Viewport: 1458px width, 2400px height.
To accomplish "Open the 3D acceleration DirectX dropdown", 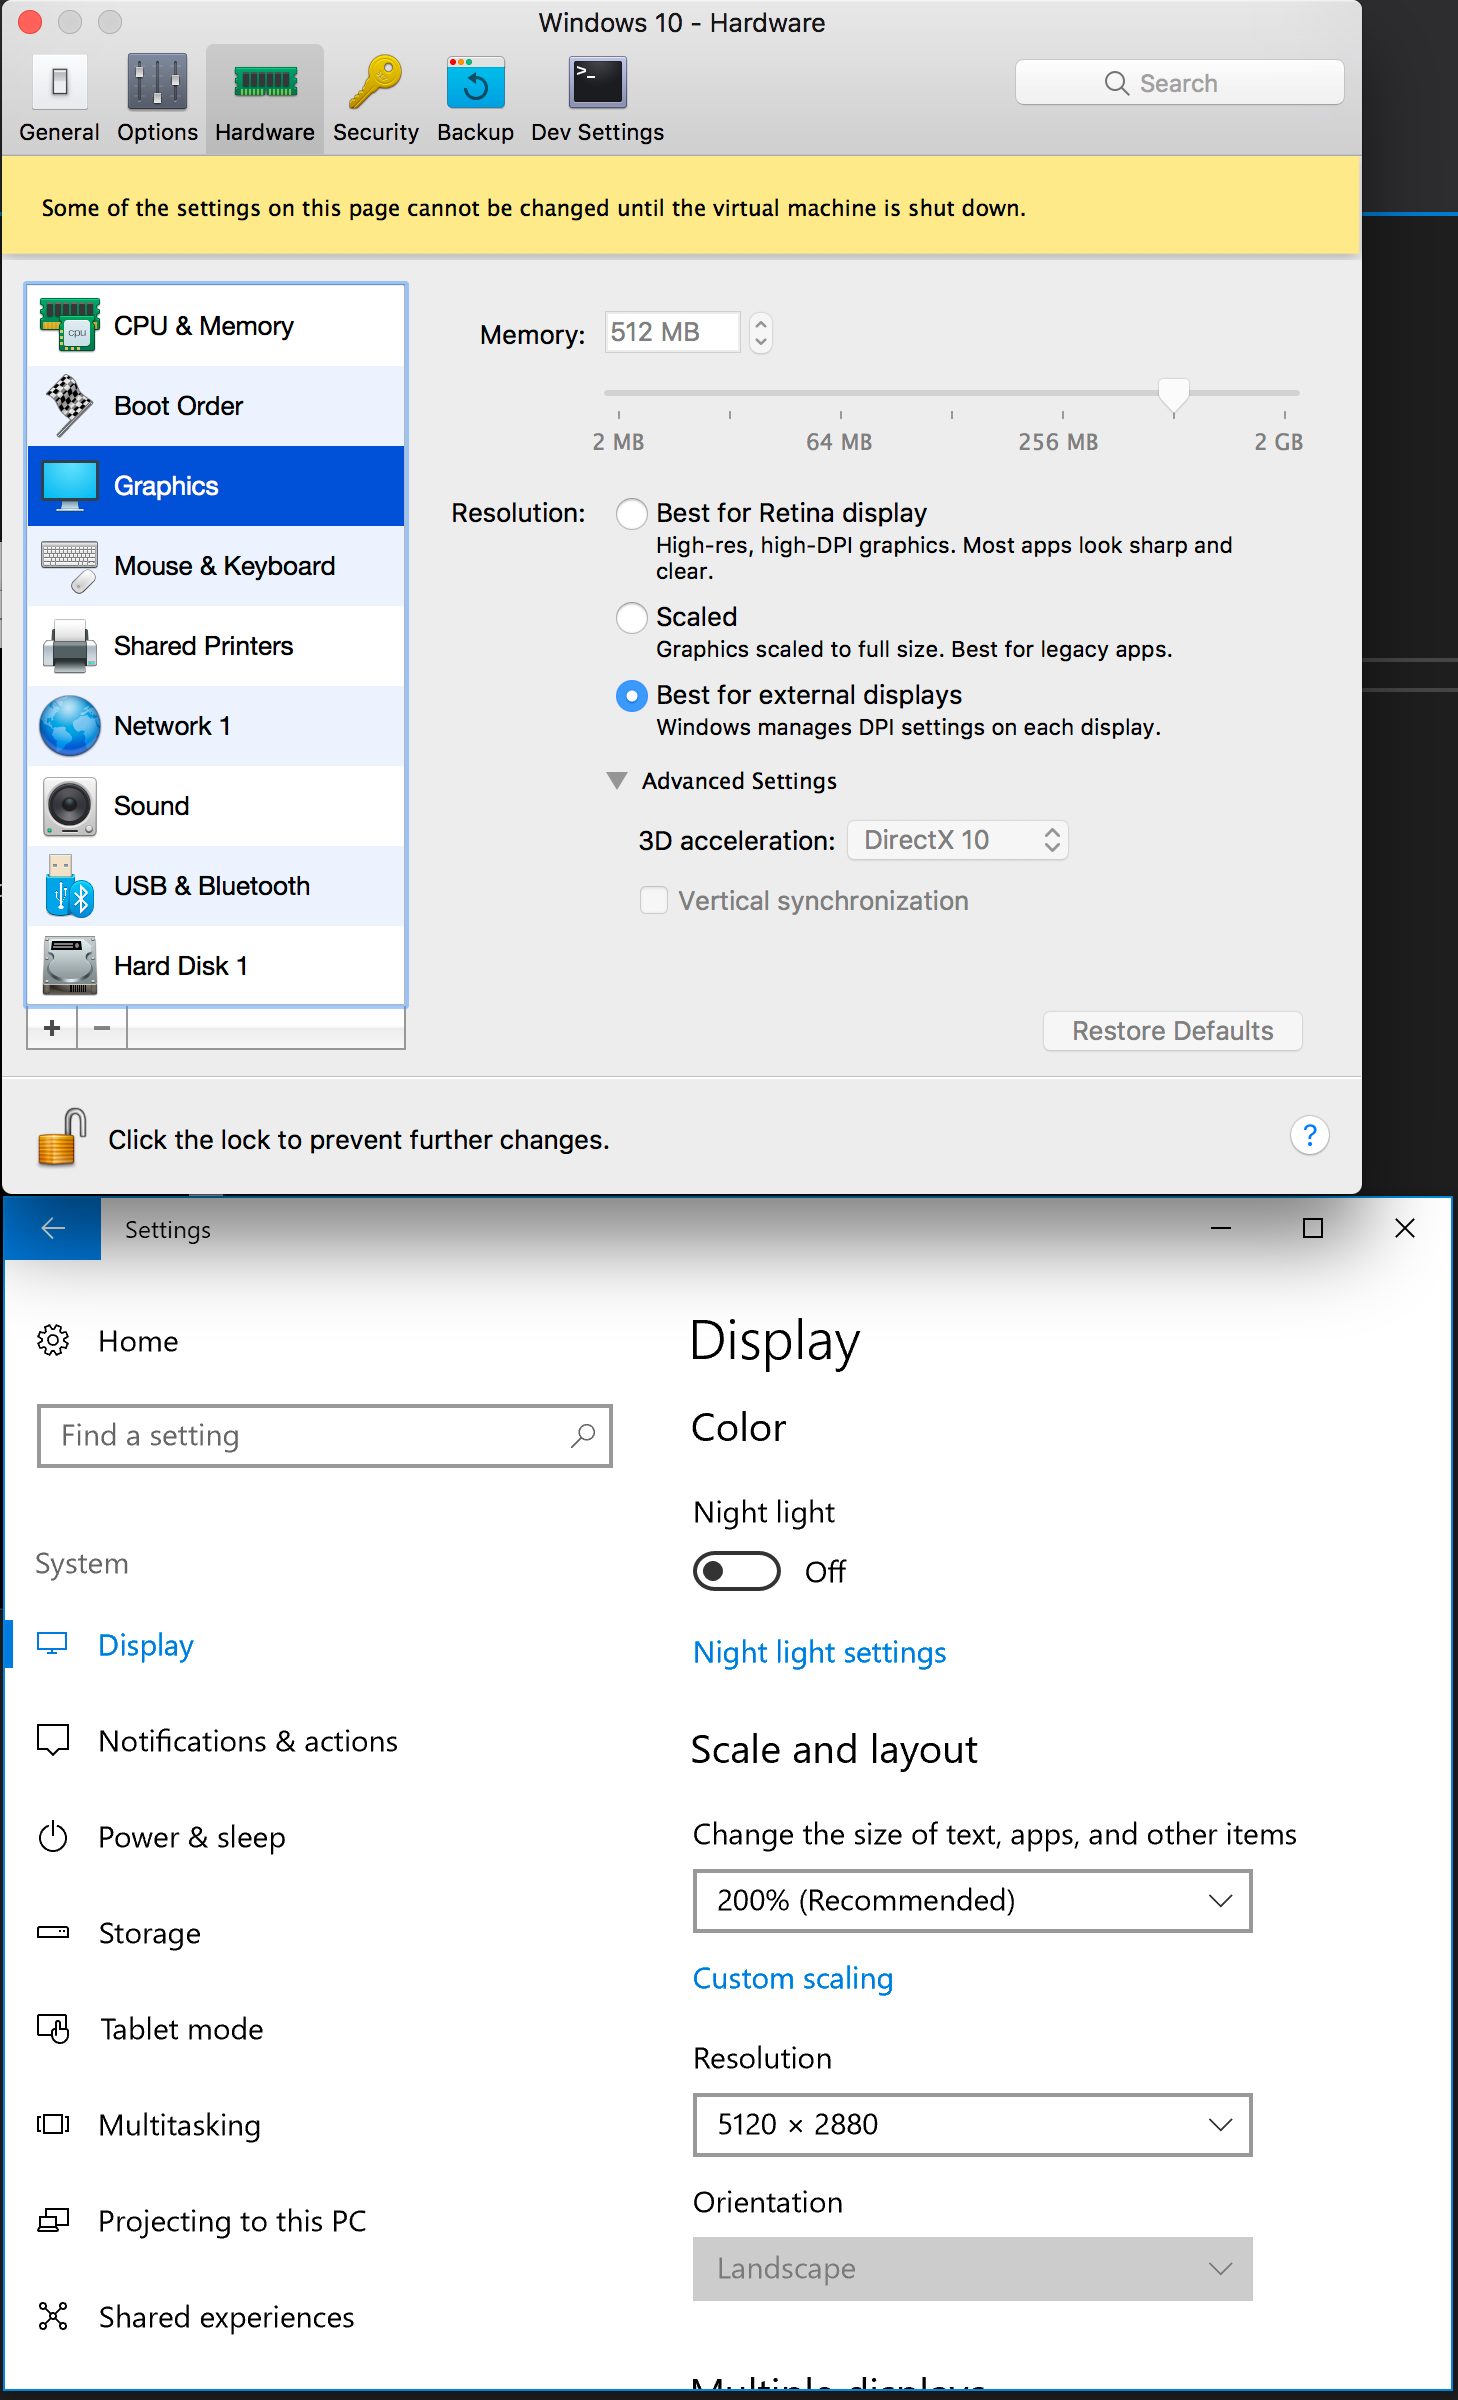I will click(x=958, y=840).
